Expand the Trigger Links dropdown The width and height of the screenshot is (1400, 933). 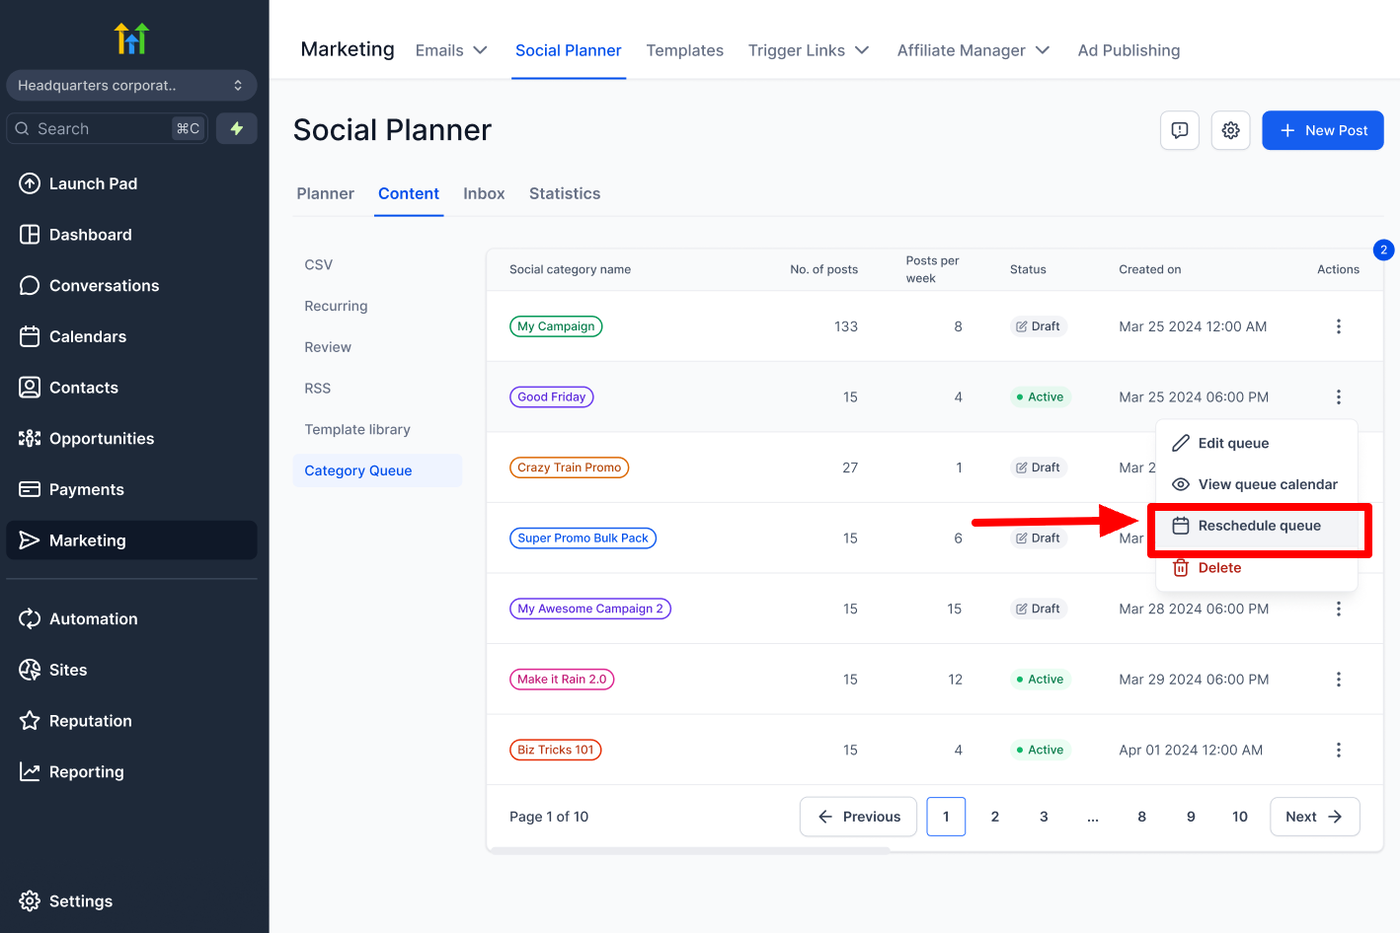click(808, 50)
